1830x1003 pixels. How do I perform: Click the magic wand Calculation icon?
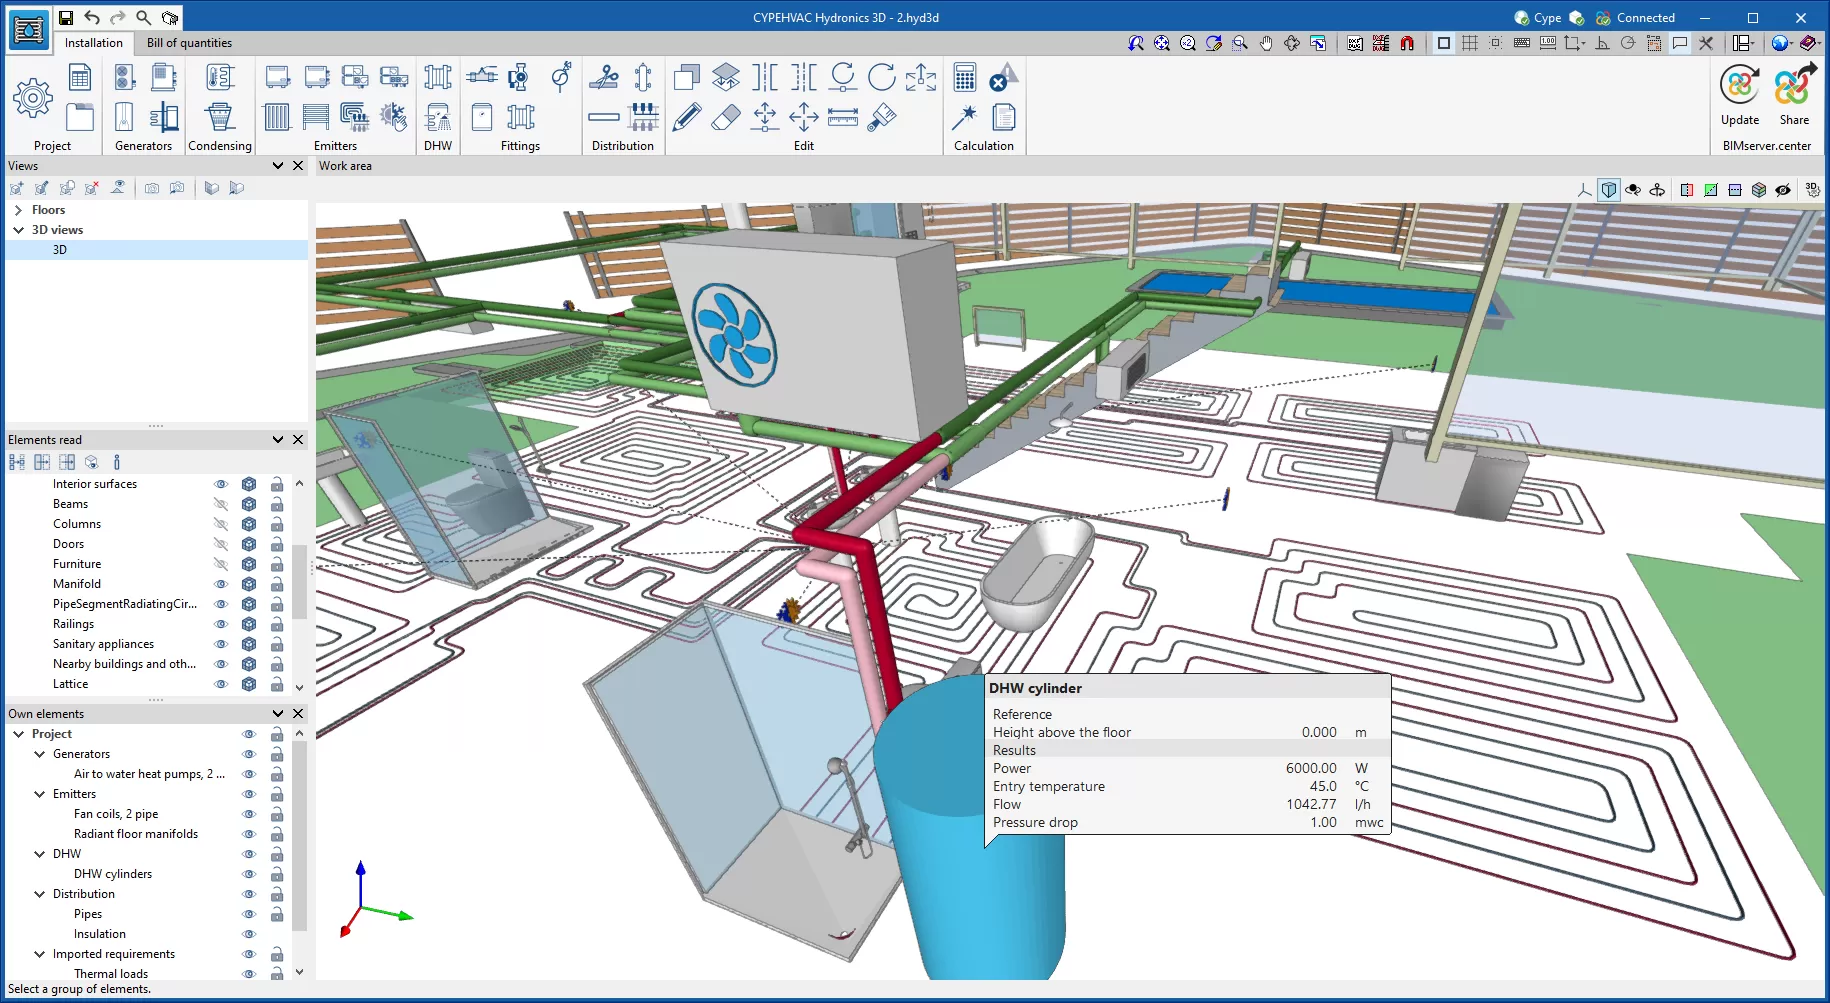coord(965,117)
